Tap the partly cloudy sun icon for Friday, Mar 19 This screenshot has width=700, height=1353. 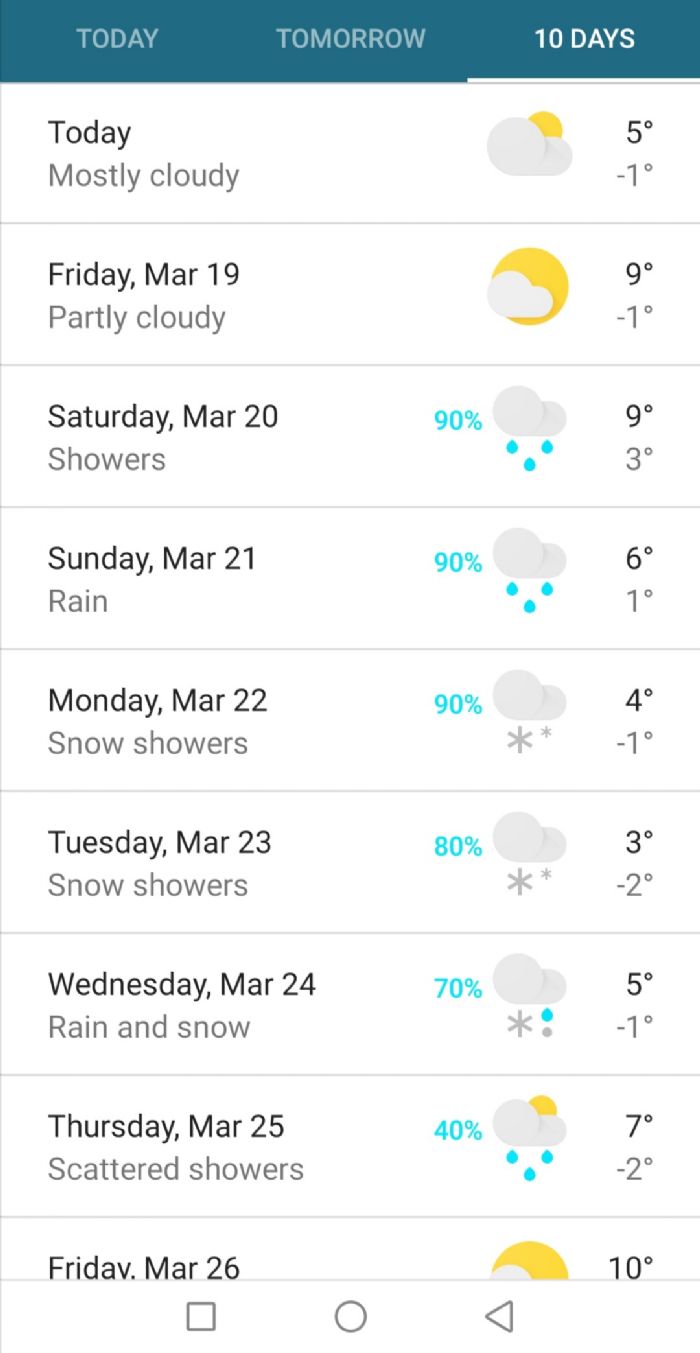(529, 286)
